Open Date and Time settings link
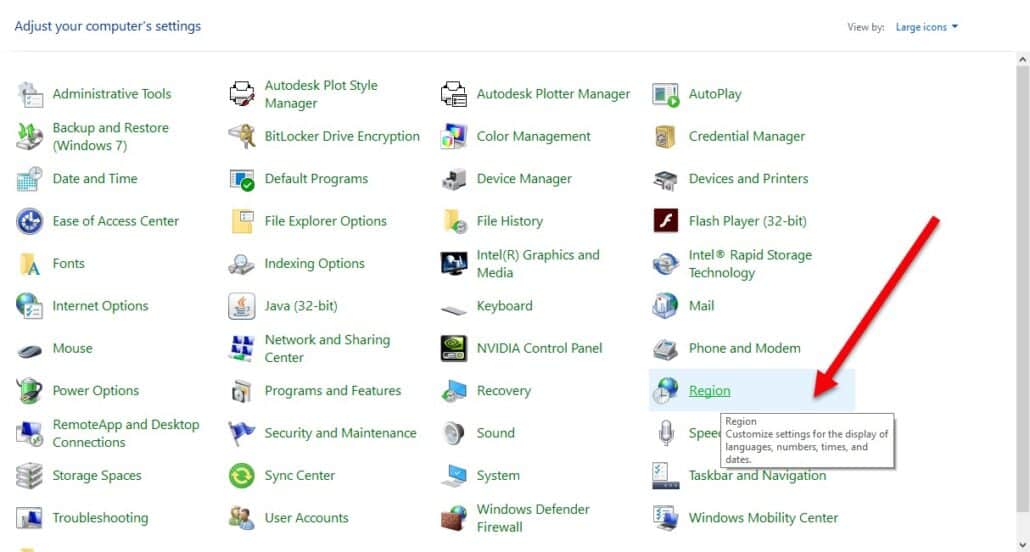 95,179
